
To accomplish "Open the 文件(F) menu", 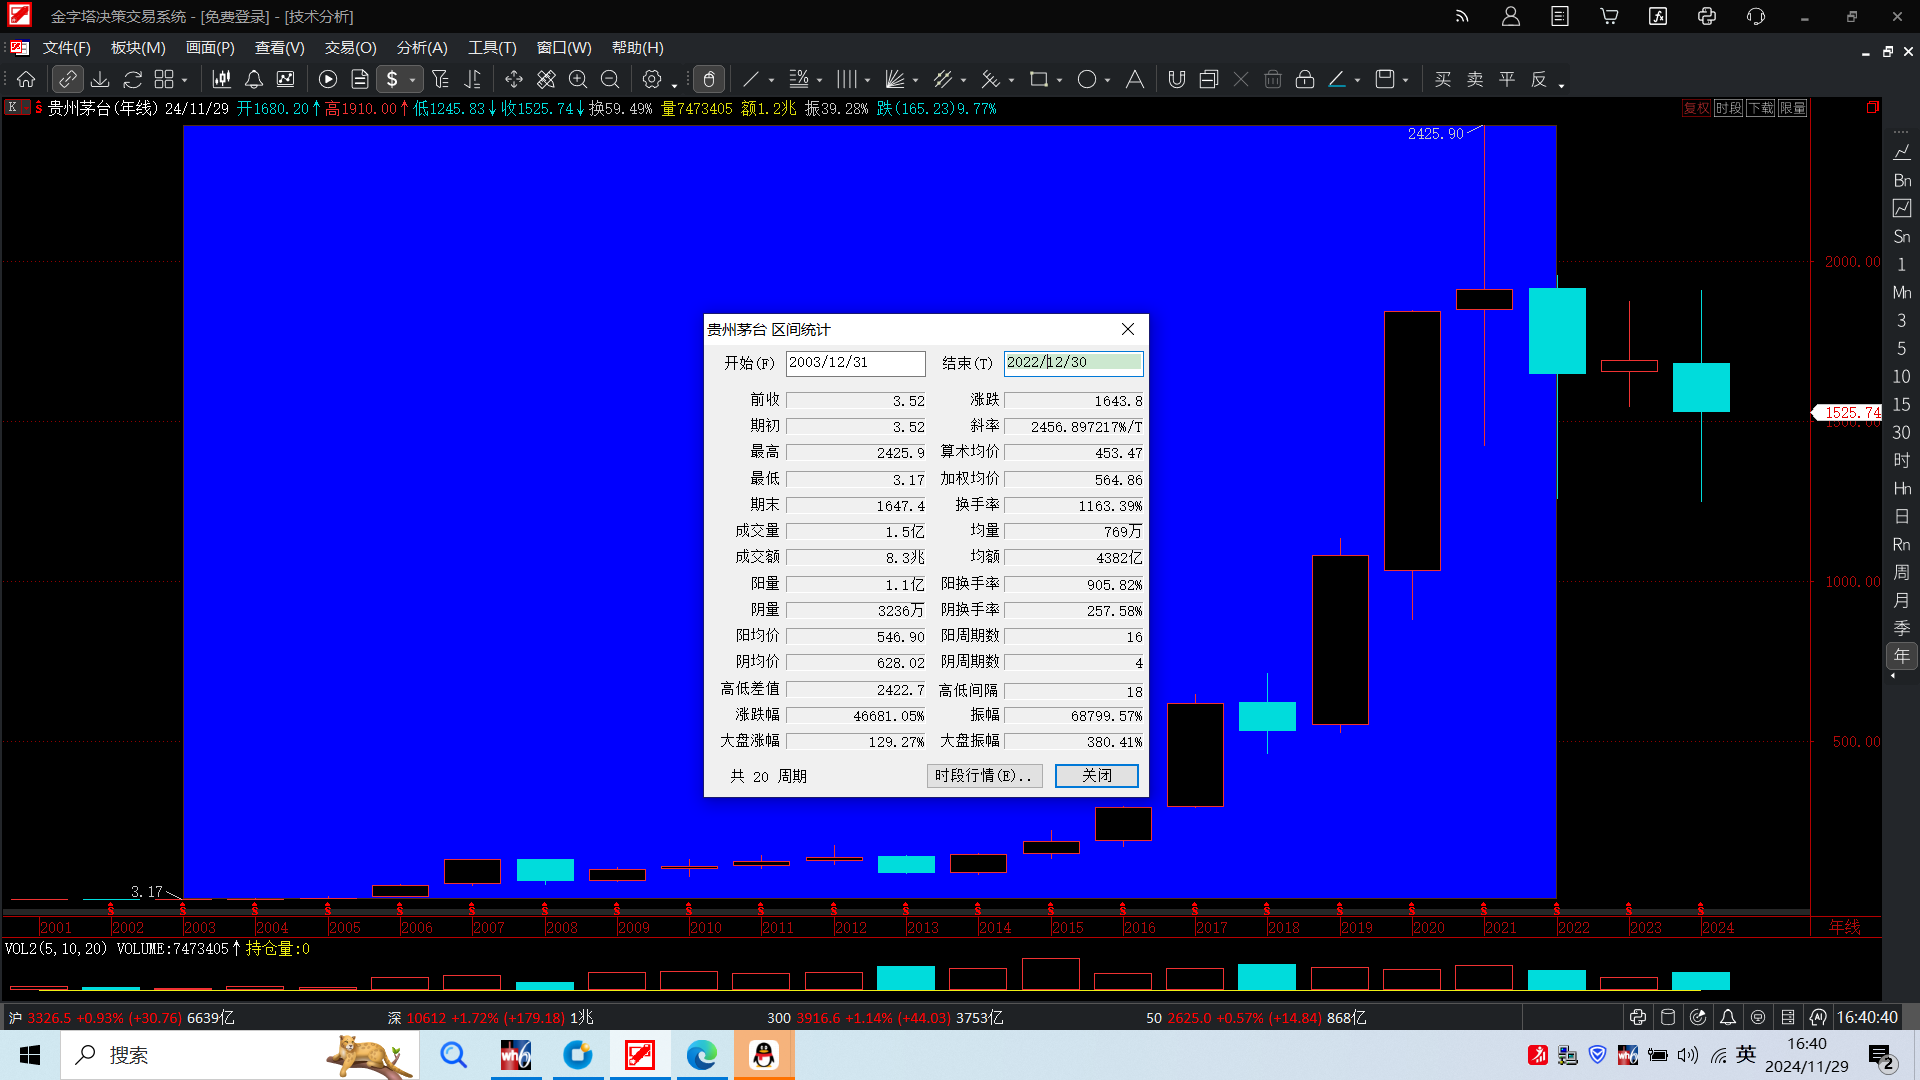I will (67, 47).
